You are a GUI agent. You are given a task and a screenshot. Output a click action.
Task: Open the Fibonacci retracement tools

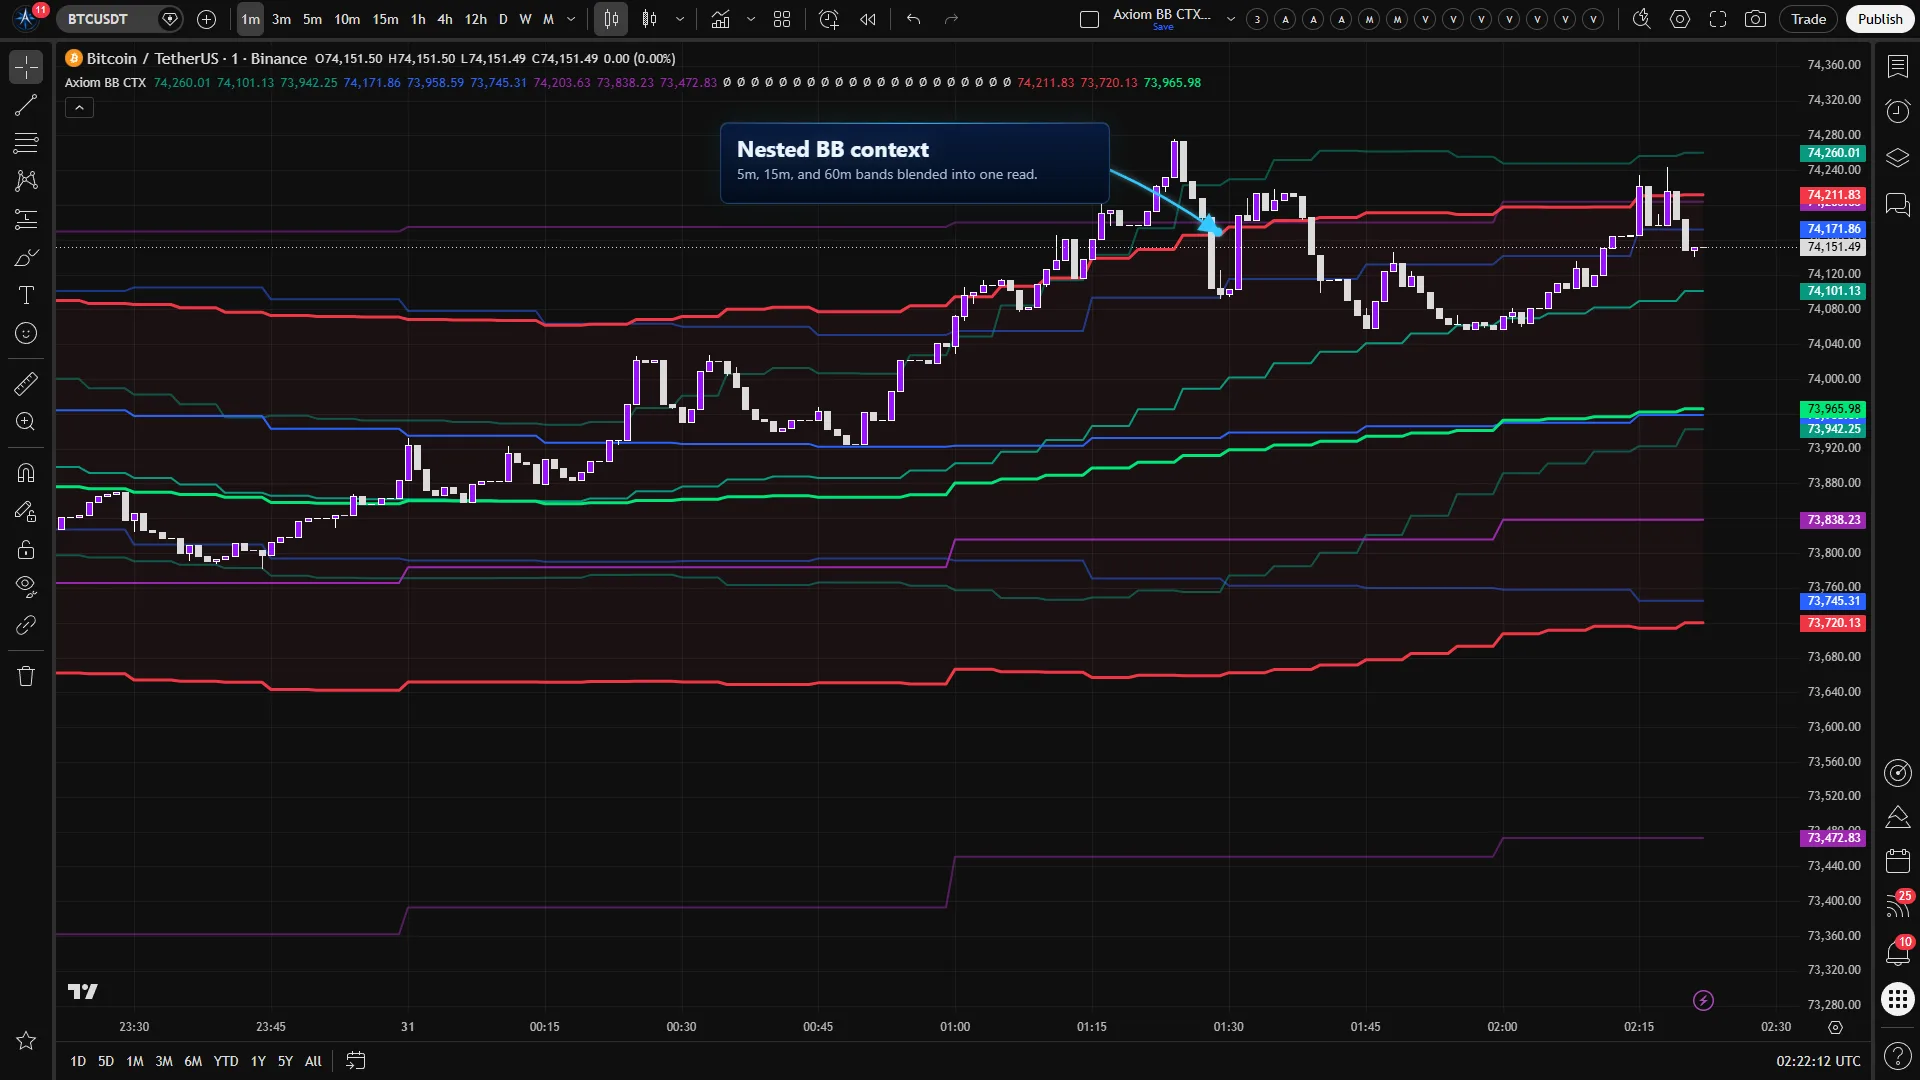[x=26, y=143]
